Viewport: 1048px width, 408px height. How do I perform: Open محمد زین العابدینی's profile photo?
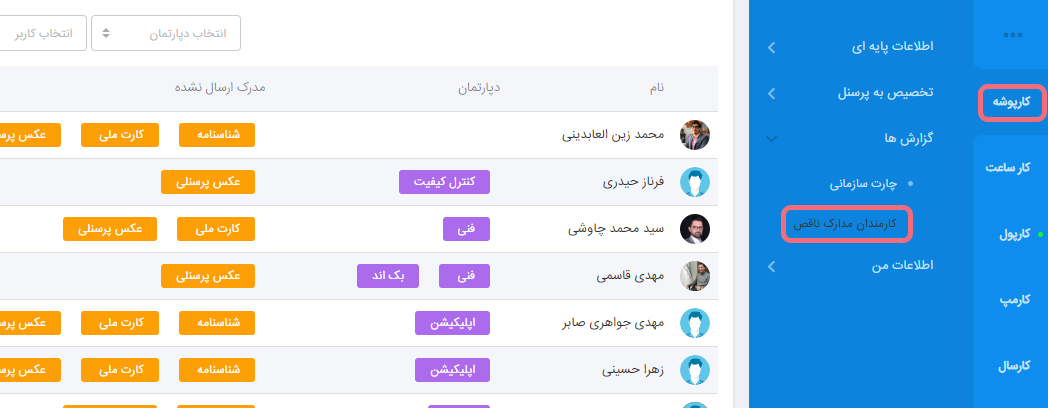[x=694, y=135]
